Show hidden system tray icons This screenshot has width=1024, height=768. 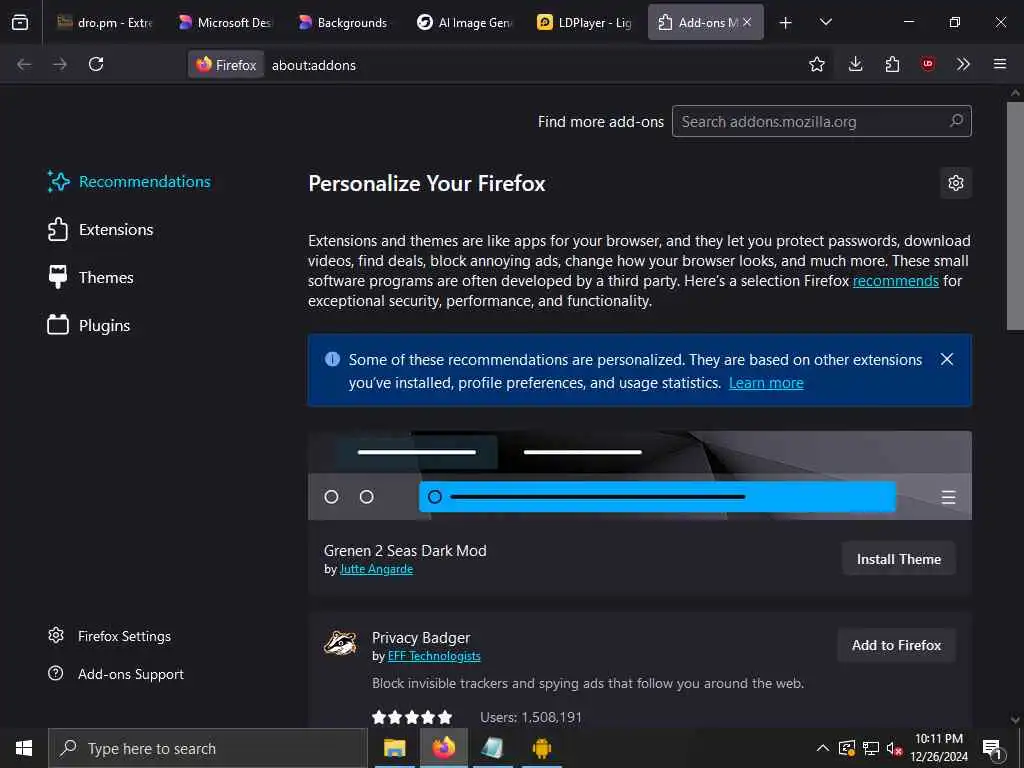[823, 748]
